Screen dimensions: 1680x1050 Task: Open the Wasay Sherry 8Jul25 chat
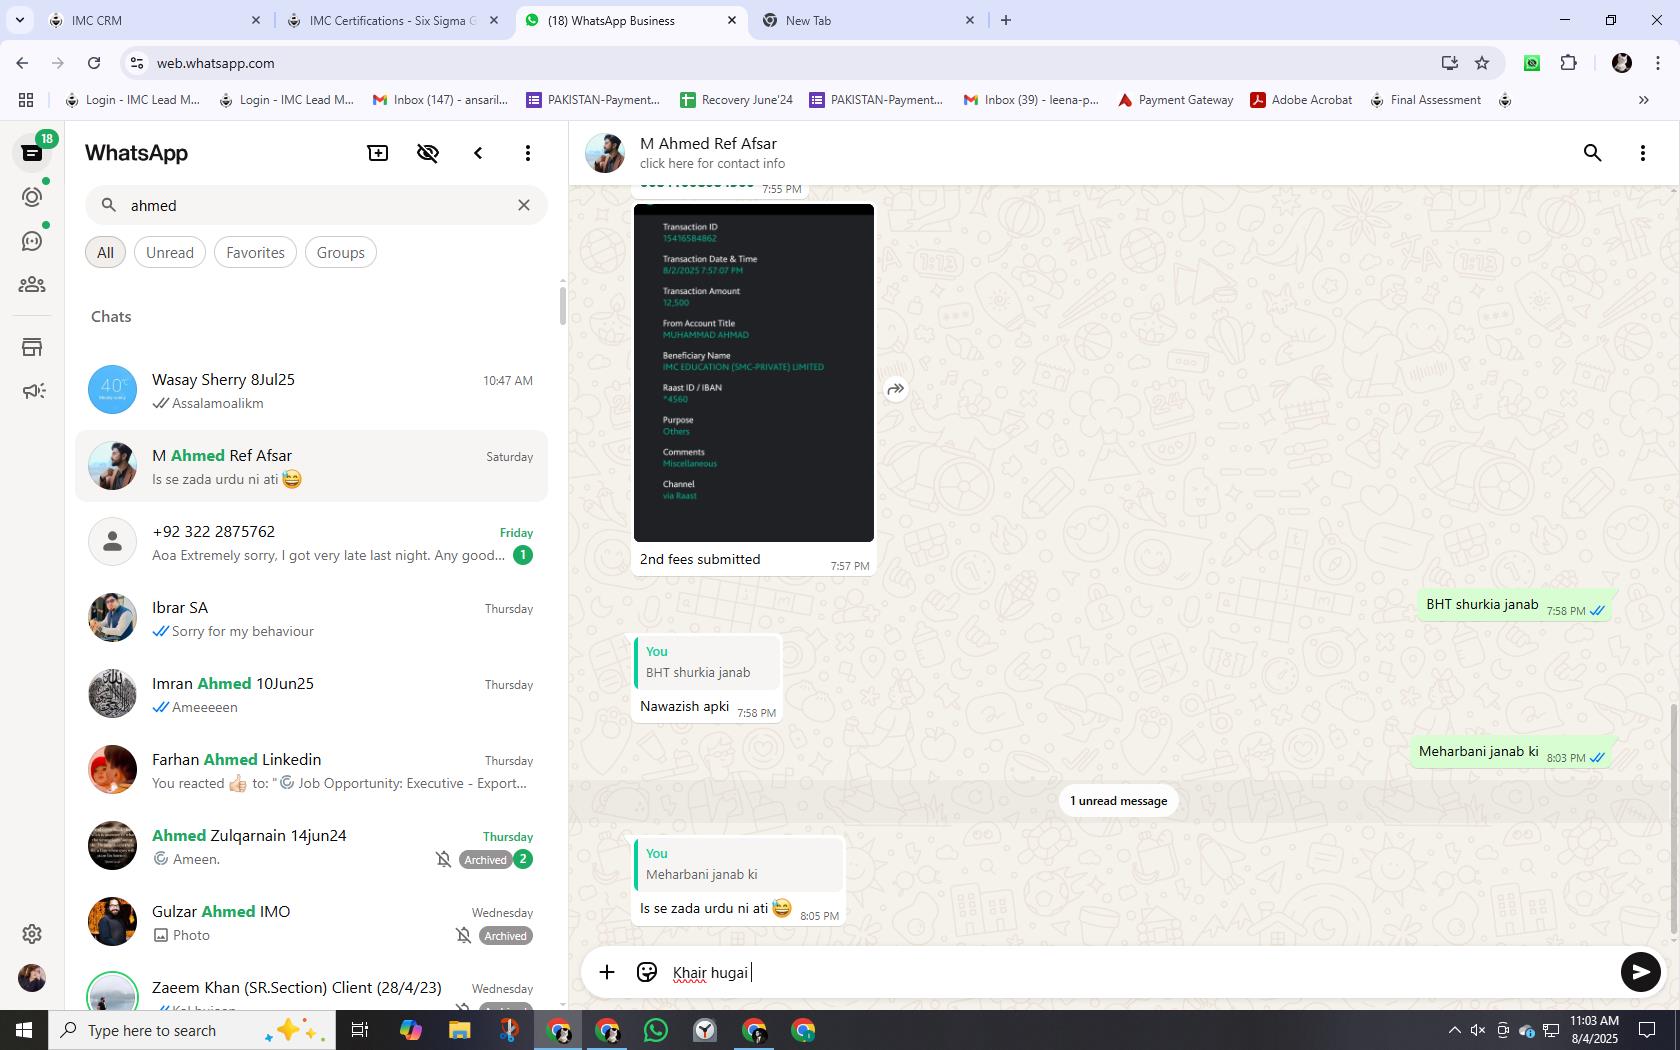click(x=311, y=390)
